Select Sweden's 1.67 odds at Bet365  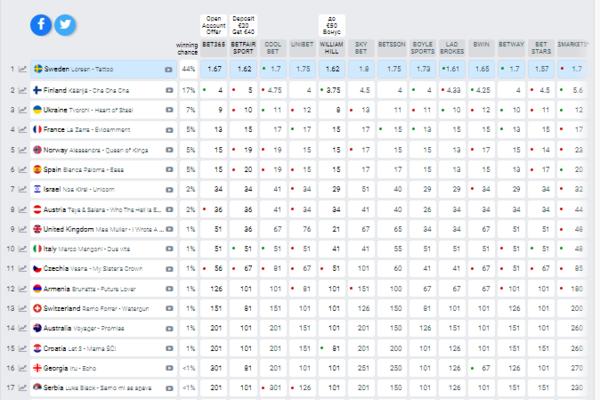214,69
